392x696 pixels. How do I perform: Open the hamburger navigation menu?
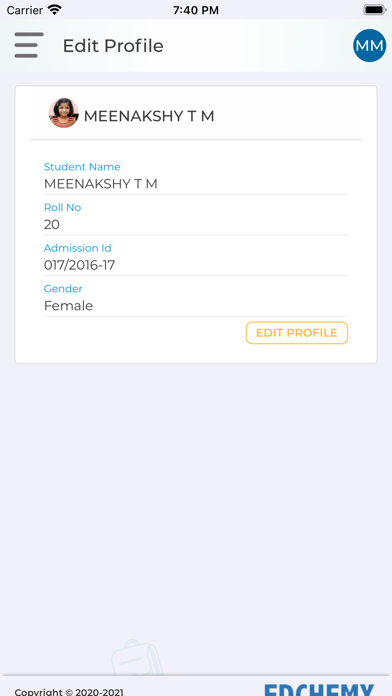pos(29,45)
